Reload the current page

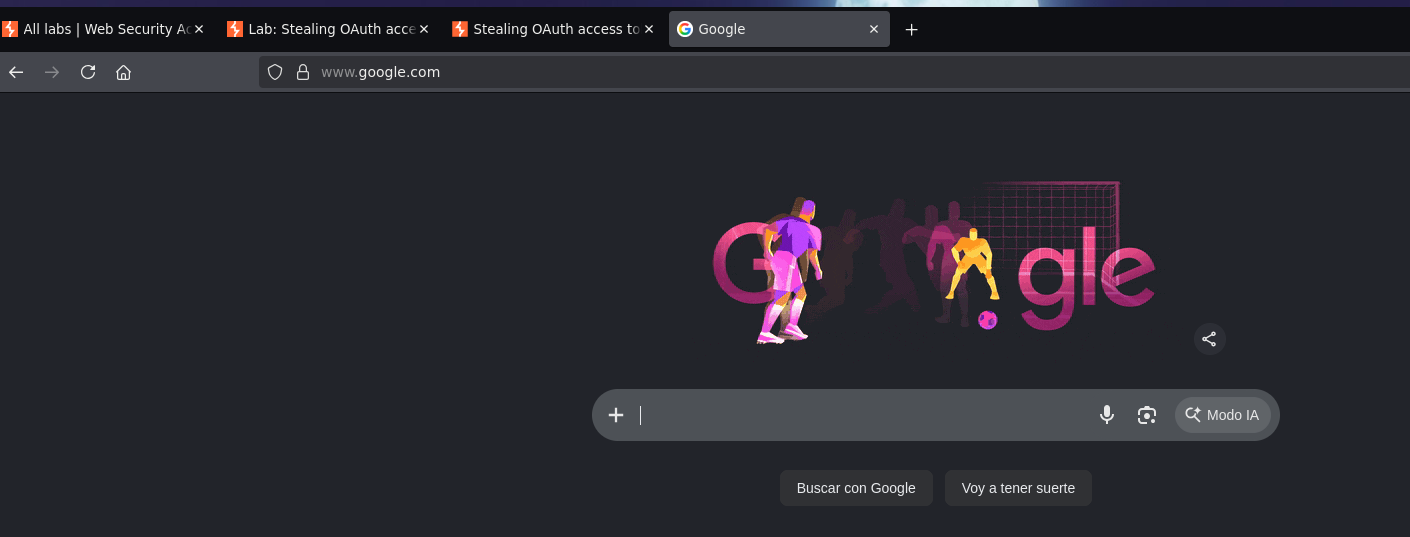[x=88, y=72]
